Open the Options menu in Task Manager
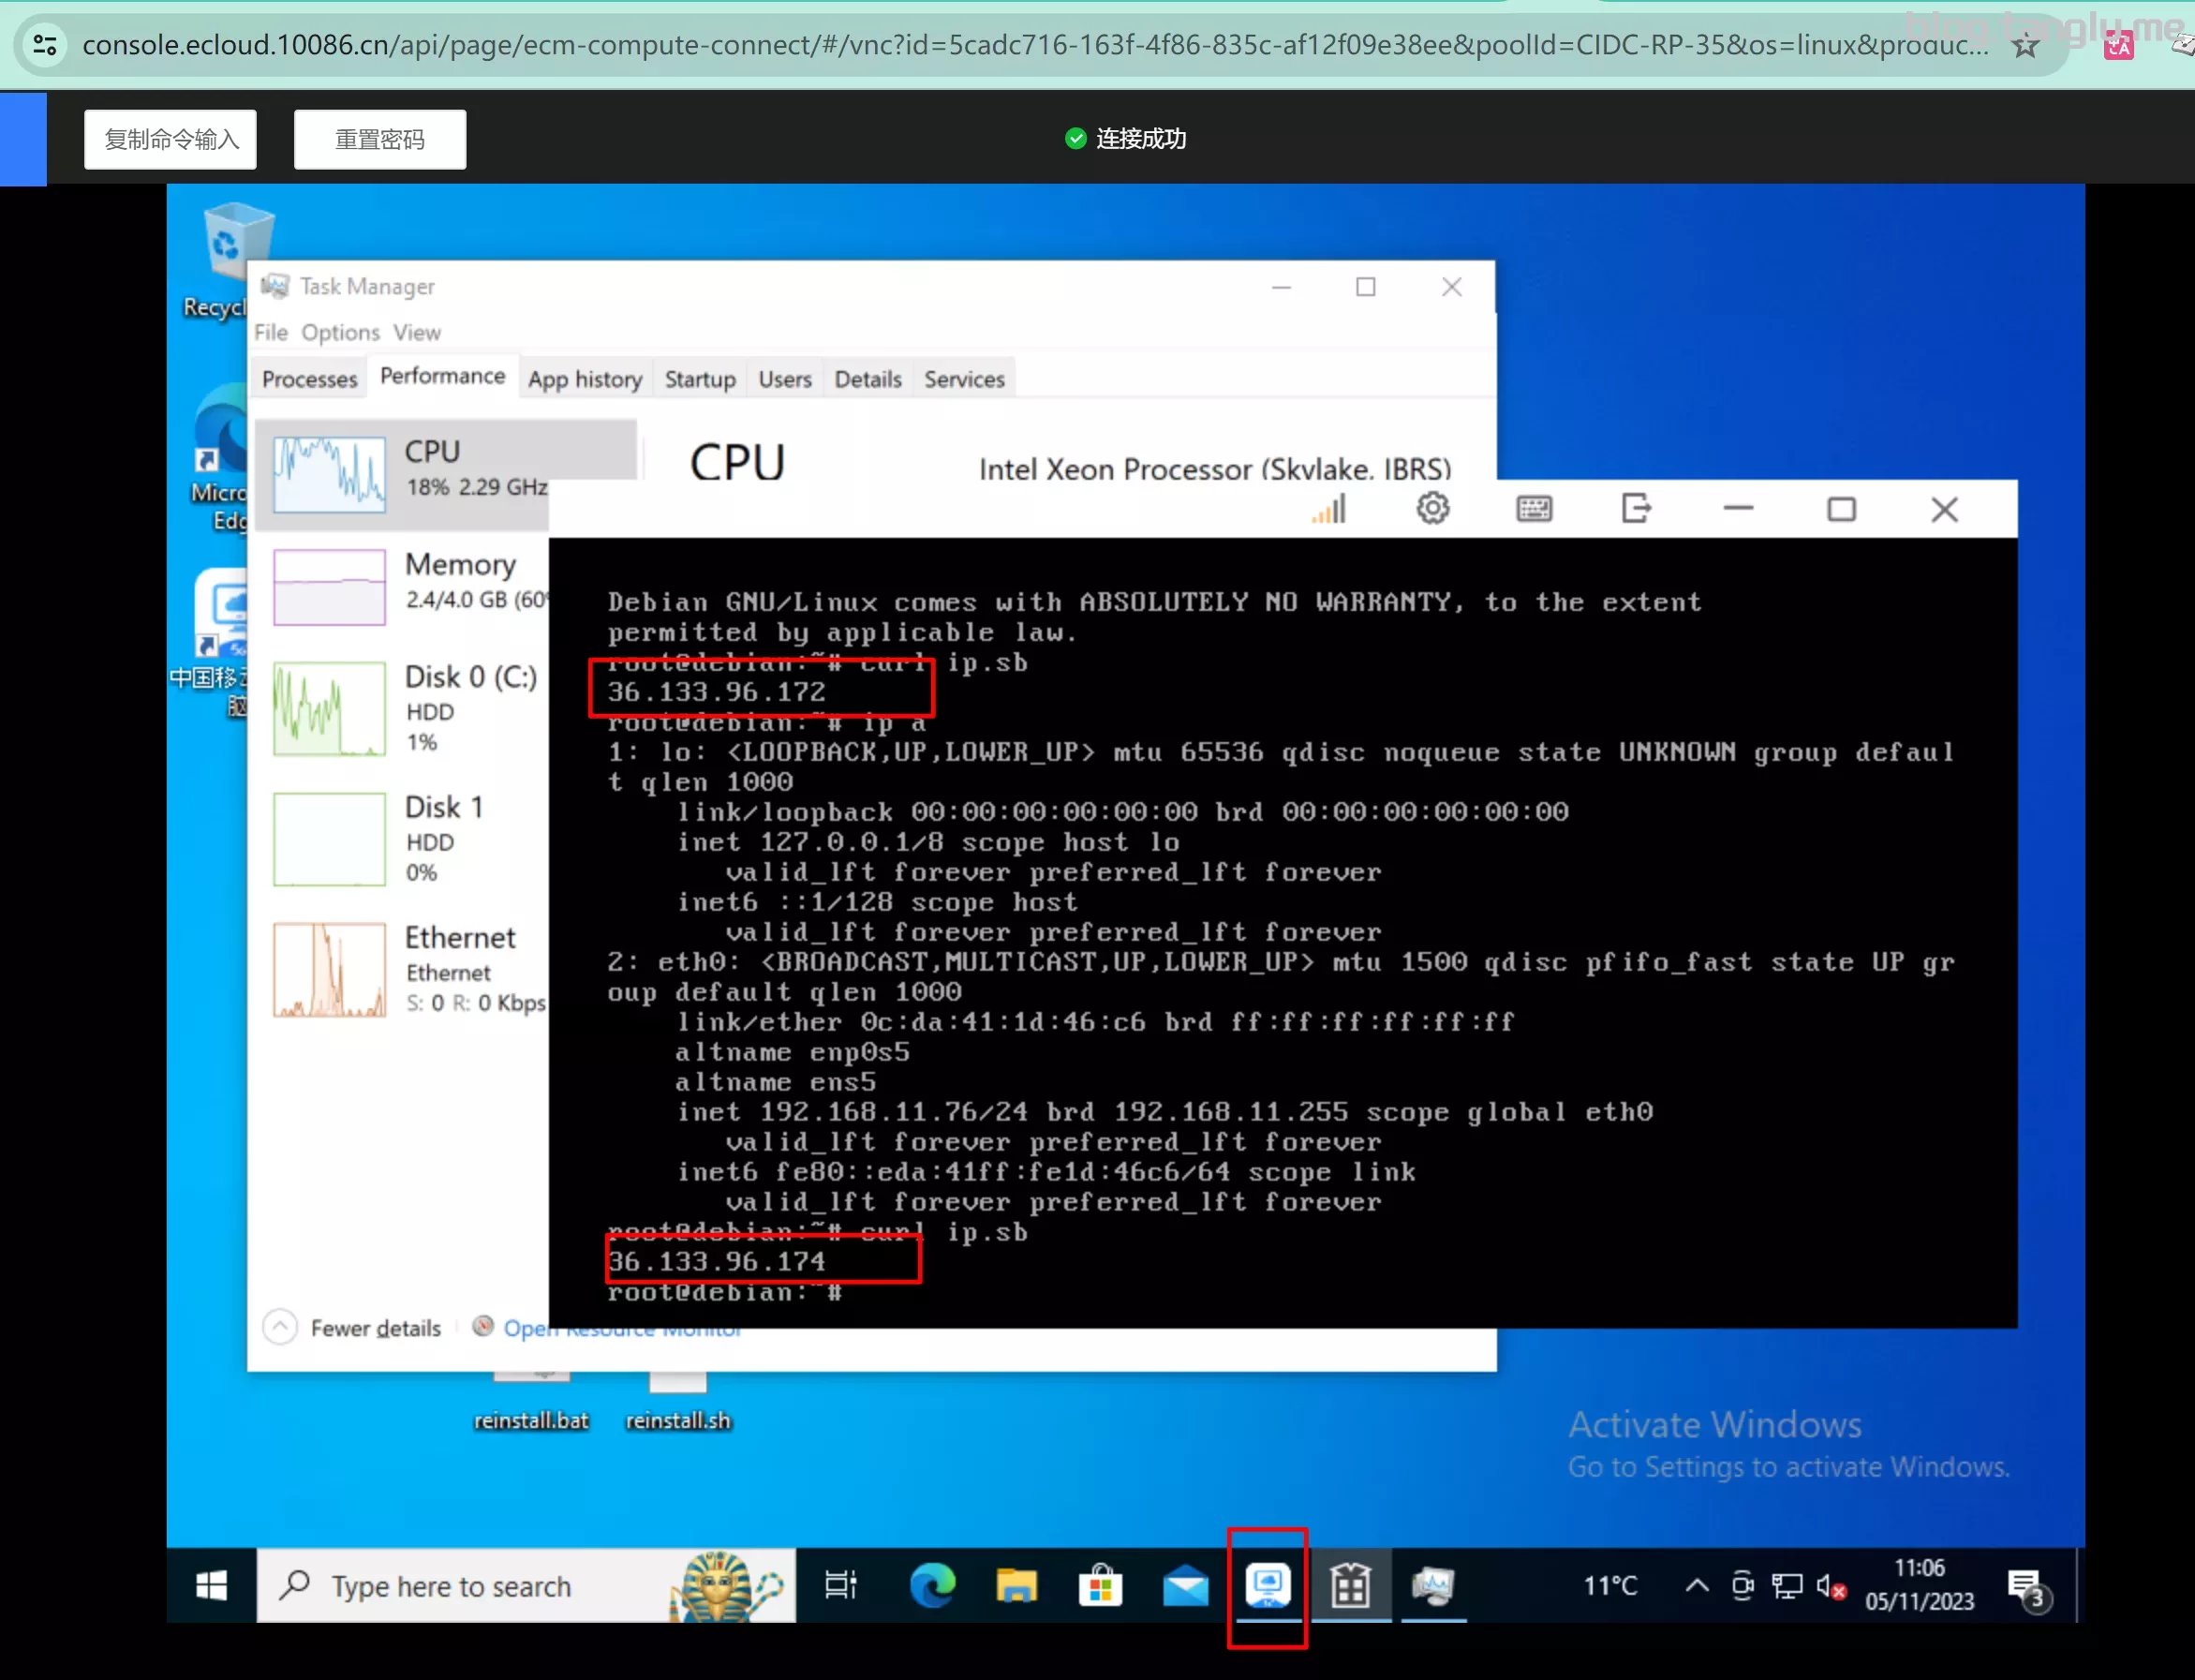The image size is (2195, 1680). 340,332
